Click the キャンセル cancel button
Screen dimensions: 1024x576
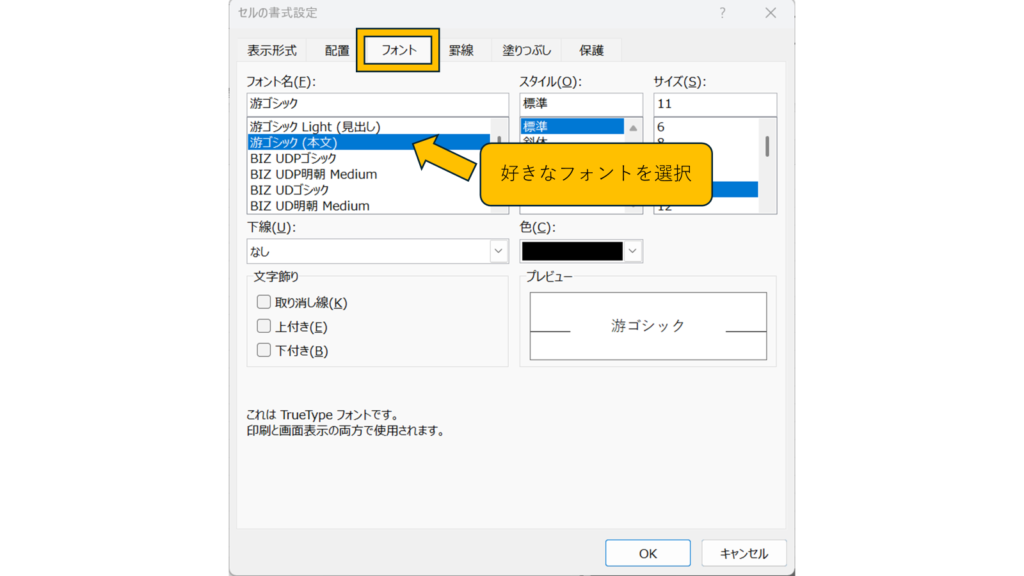click(744, 553)
